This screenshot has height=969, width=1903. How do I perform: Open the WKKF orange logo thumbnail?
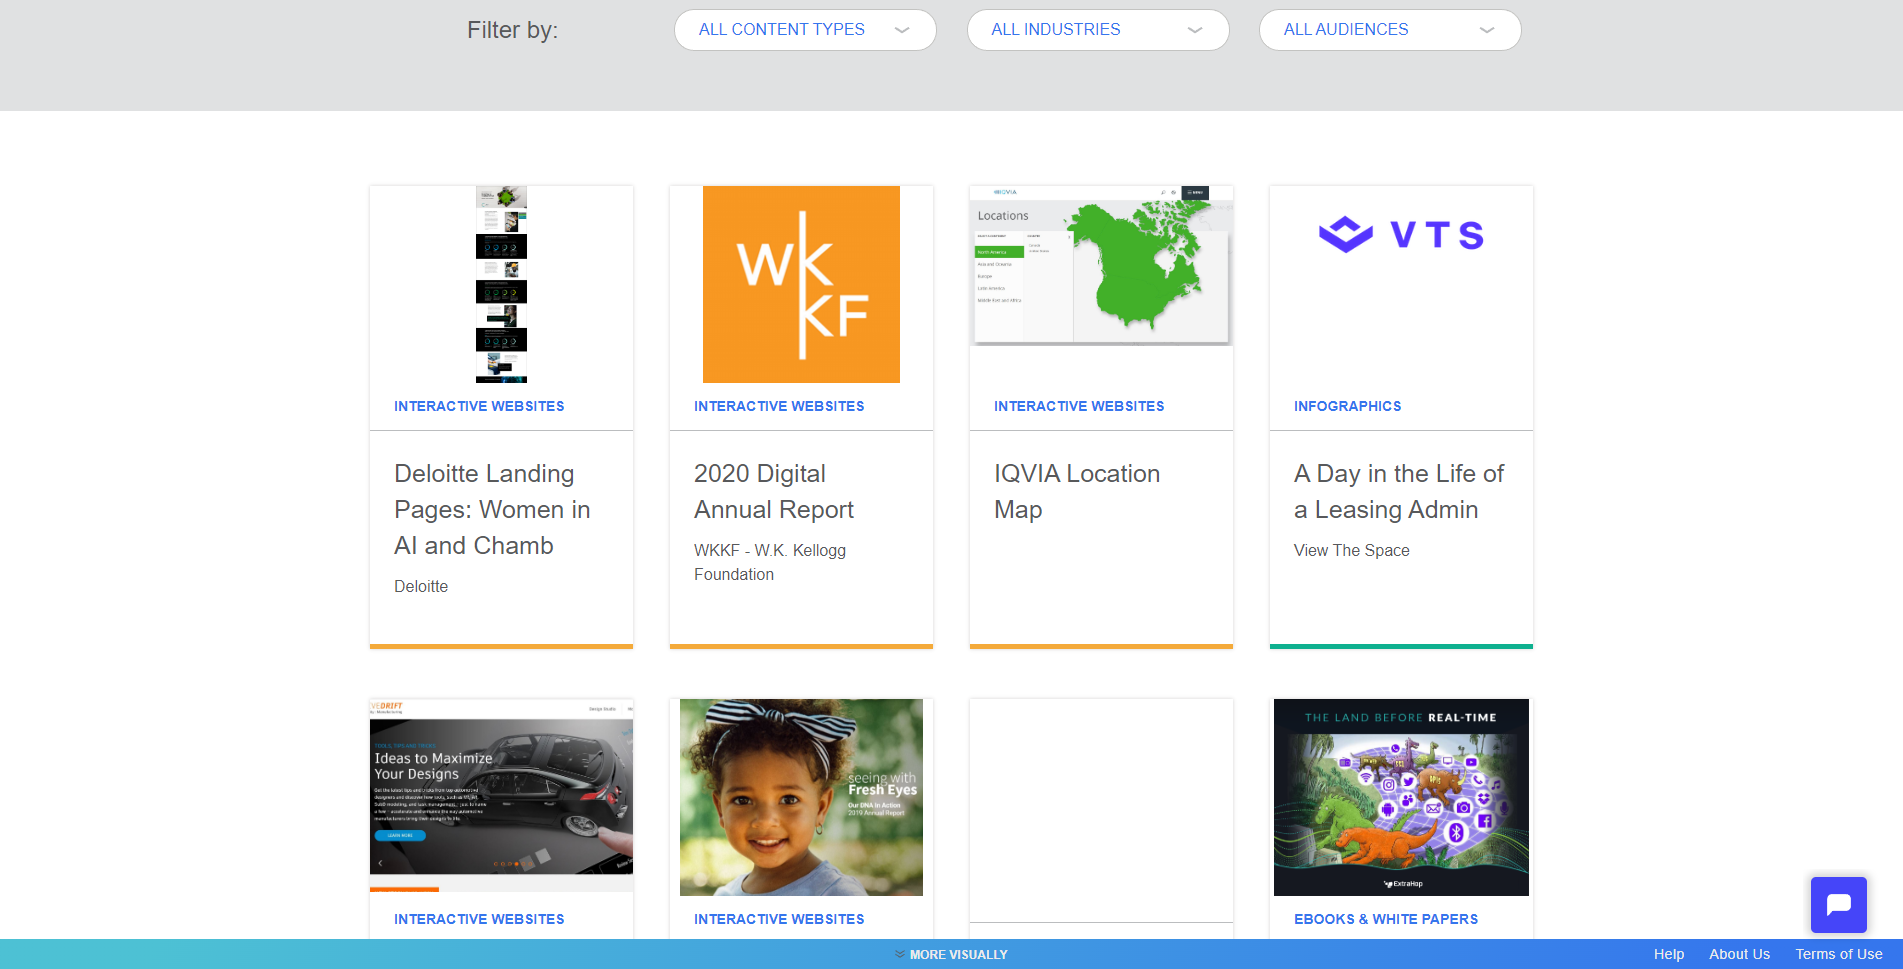(x=801, y=284)
